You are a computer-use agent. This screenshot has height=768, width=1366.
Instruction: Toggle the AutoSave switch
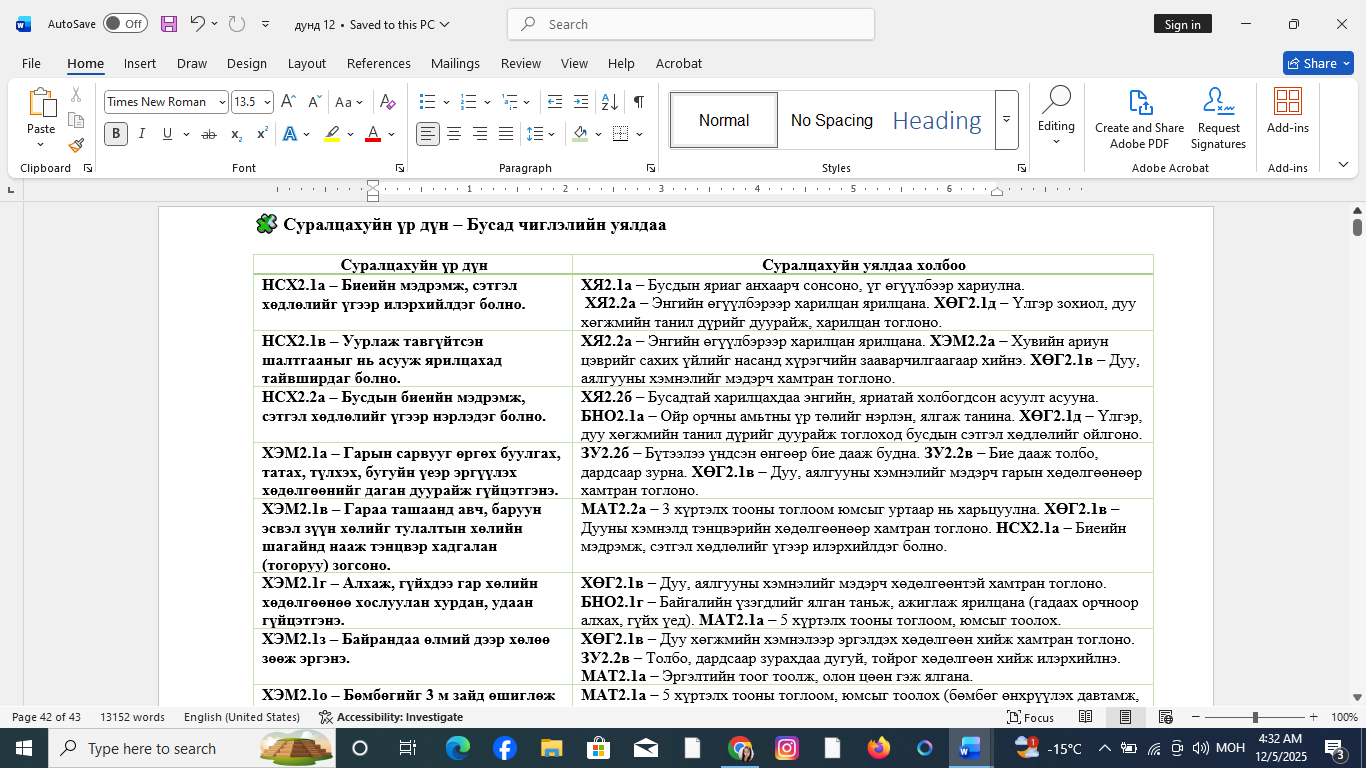125,24
